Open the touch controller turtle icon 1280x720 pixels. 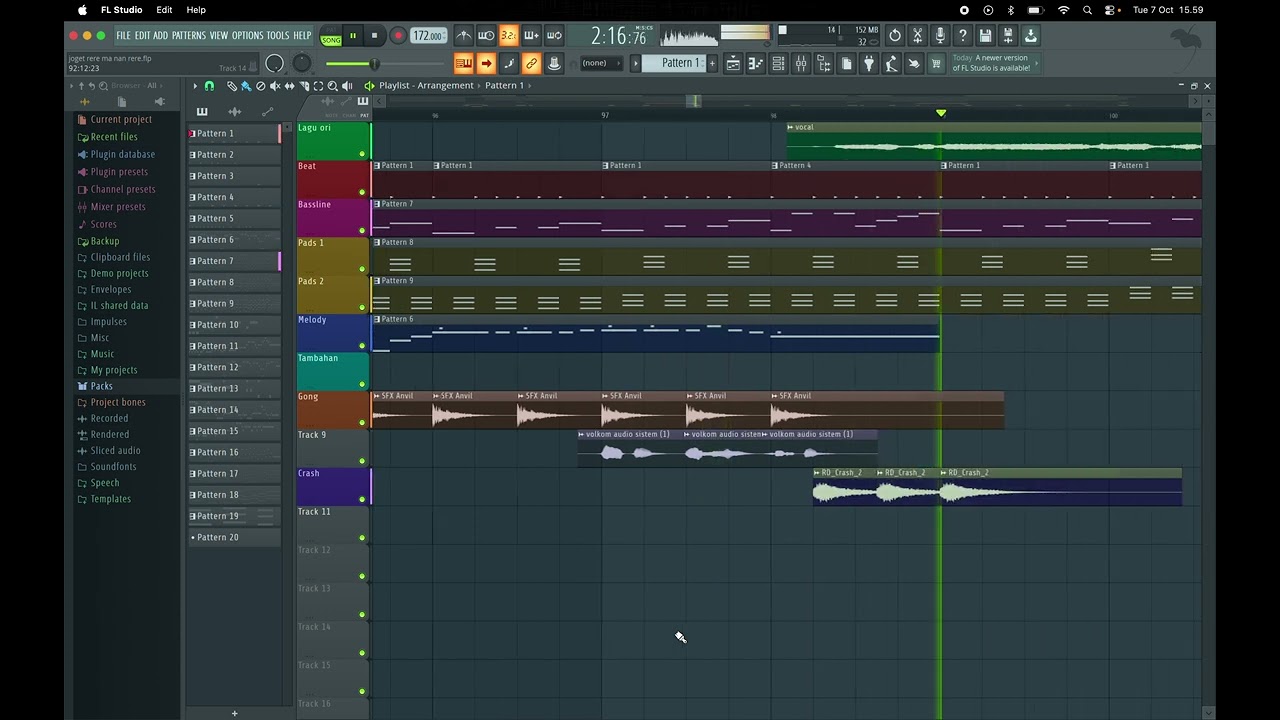(913, 64)
